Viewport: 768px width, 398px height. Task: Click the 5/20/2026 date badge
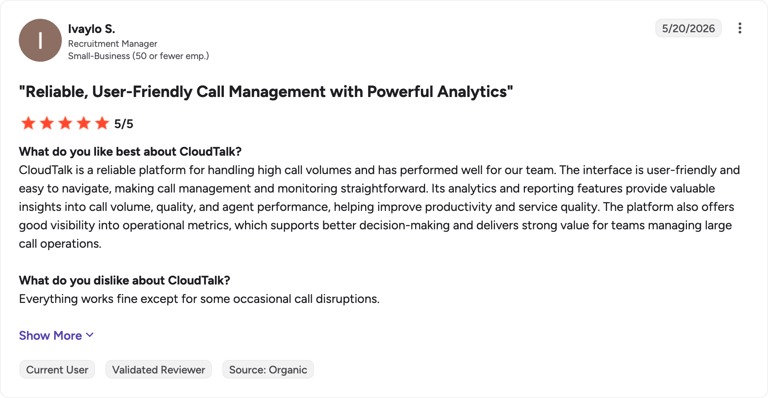pyautogui.click(x=688, y=28)
